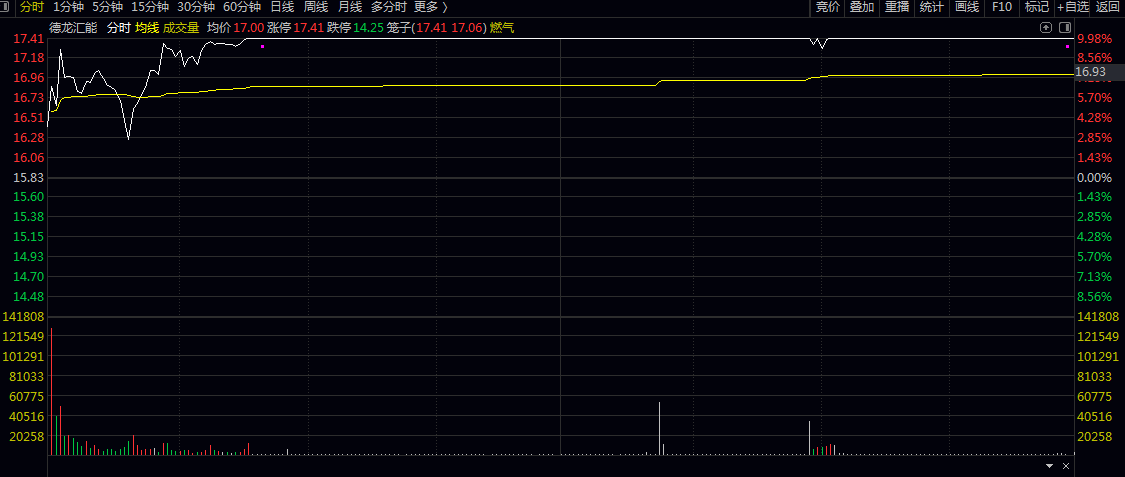This screenshot has height=477, width=1125.
Task: Click the 14.48 bottom price label
Action: click(29, 296)
